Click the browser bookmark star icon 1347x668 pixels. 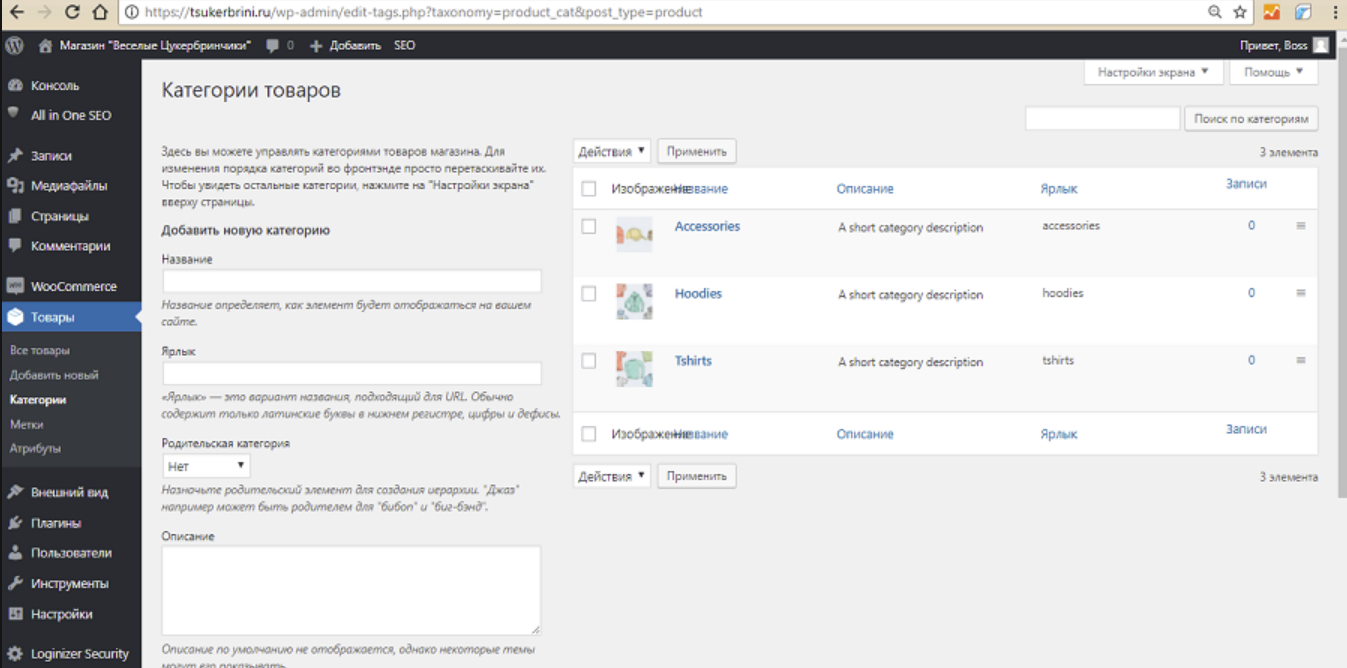click(1240, 13)
